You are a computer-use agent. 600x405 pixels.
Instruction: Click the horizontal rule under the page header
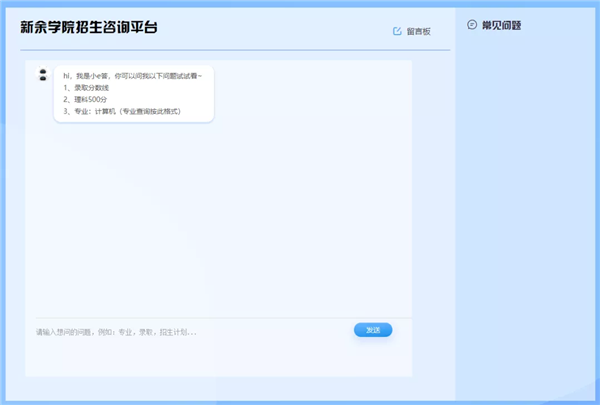point(235,49)
